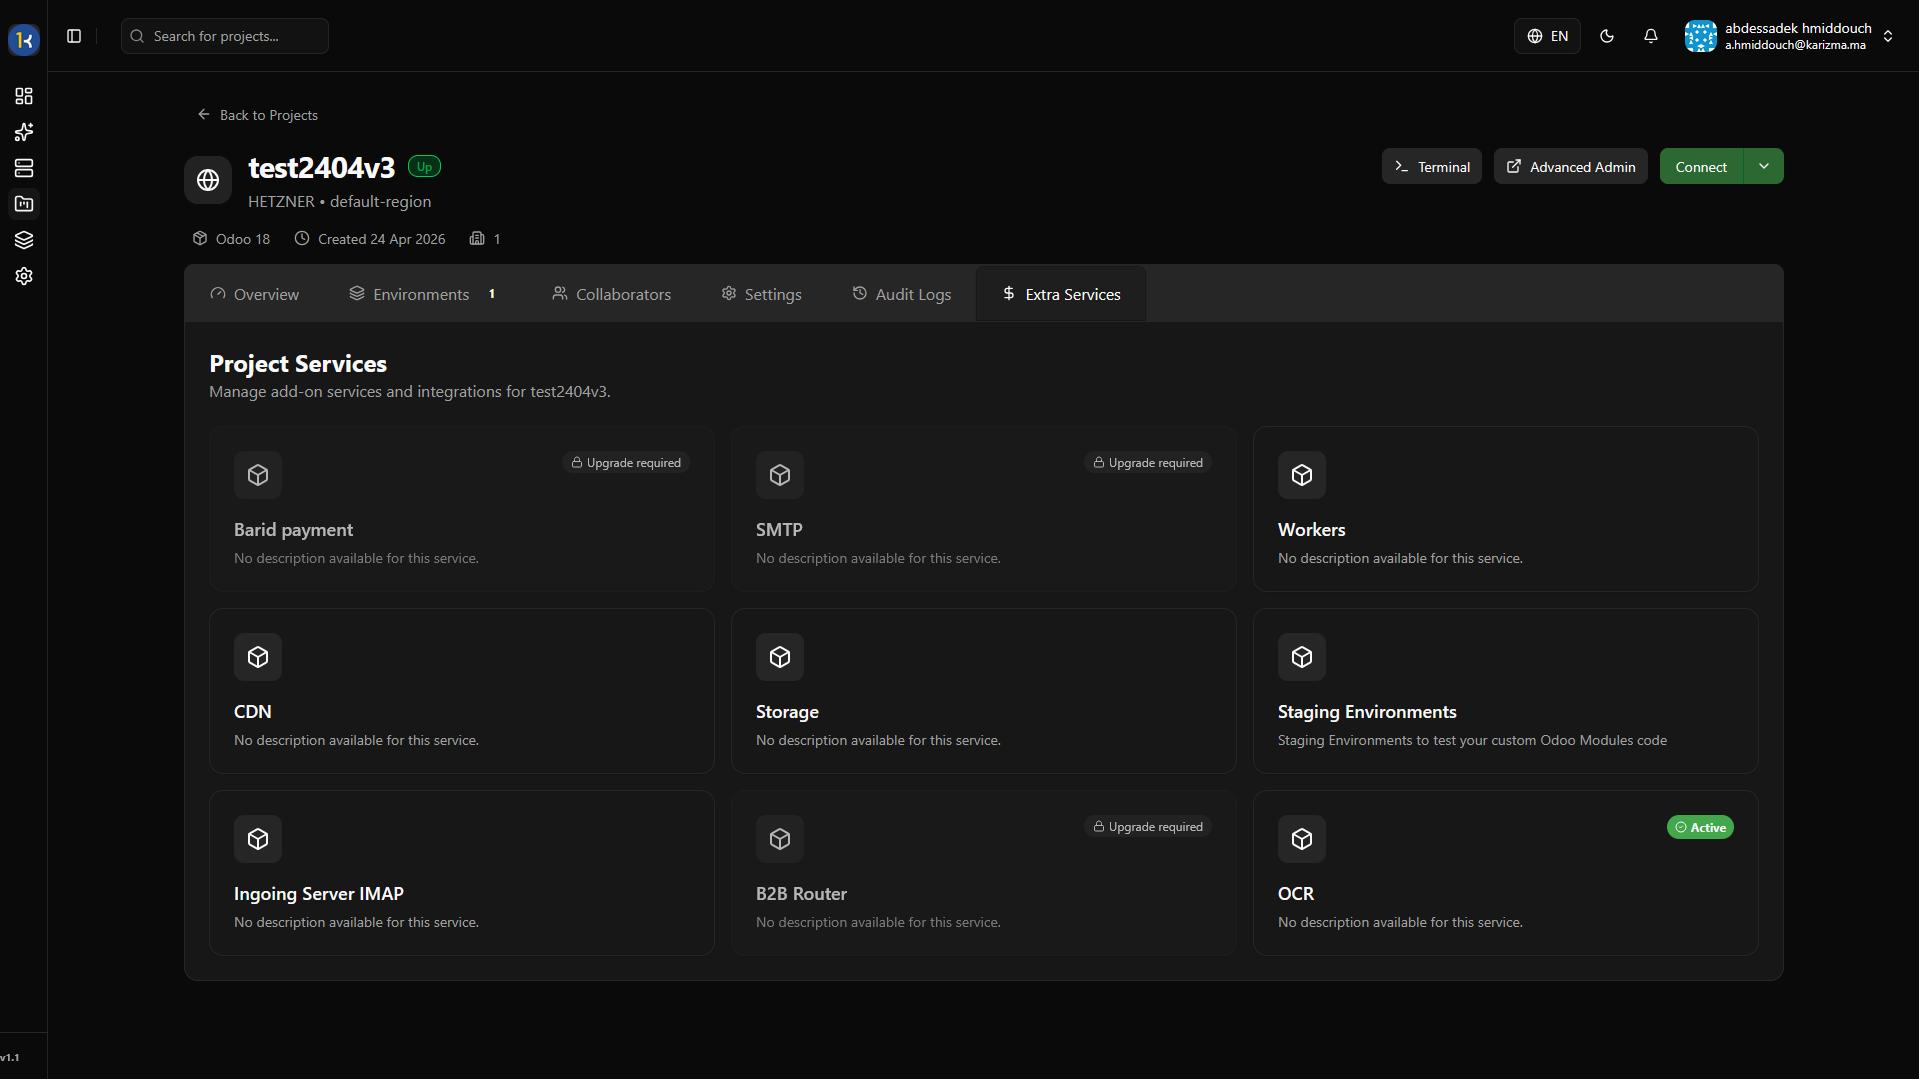This screenshot has height=1079, width=1919.
Task: Open the OCR service title
Action: click(x=1296, y=894)
